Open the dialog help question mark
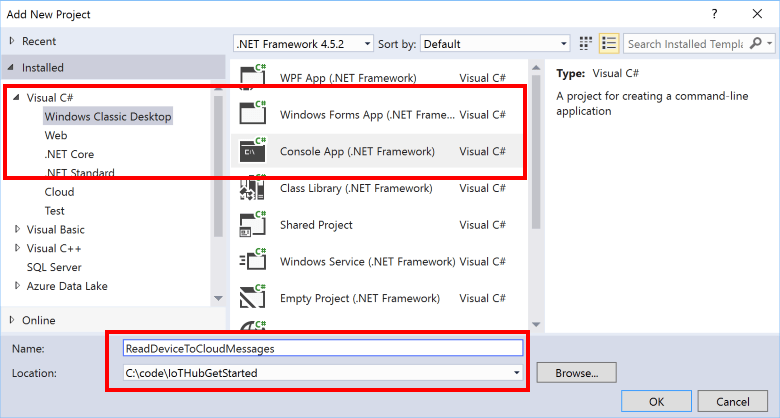 tap(714, 14)
